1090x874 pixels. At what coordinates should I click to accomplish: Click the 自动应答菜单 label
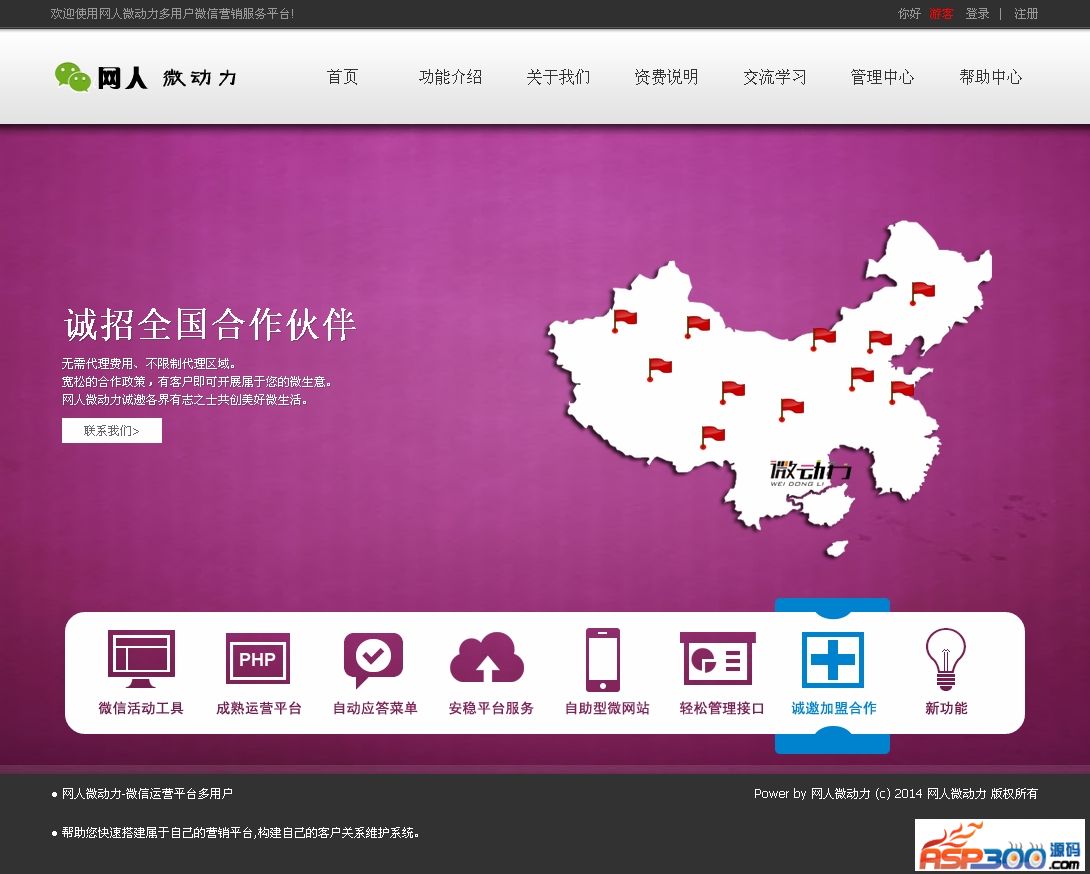point(375,708)
